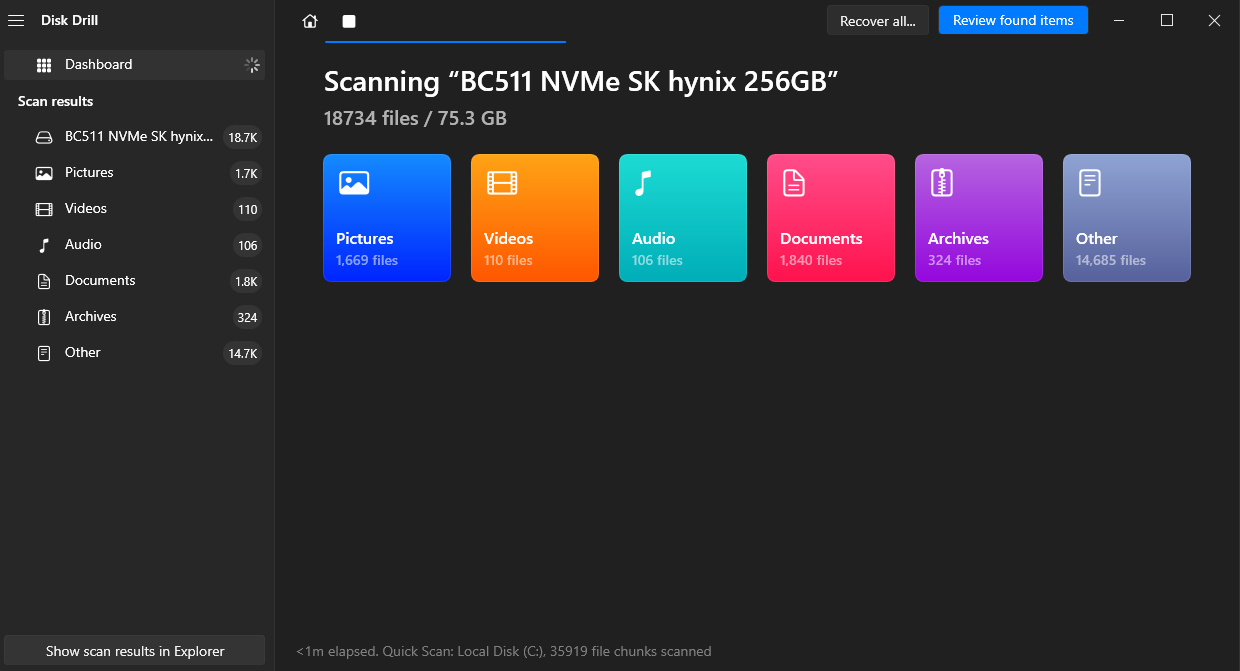The height and width of the screenshot is (671, 1240).
Task: Click the Scan results heading
Action: pos(56,101)
